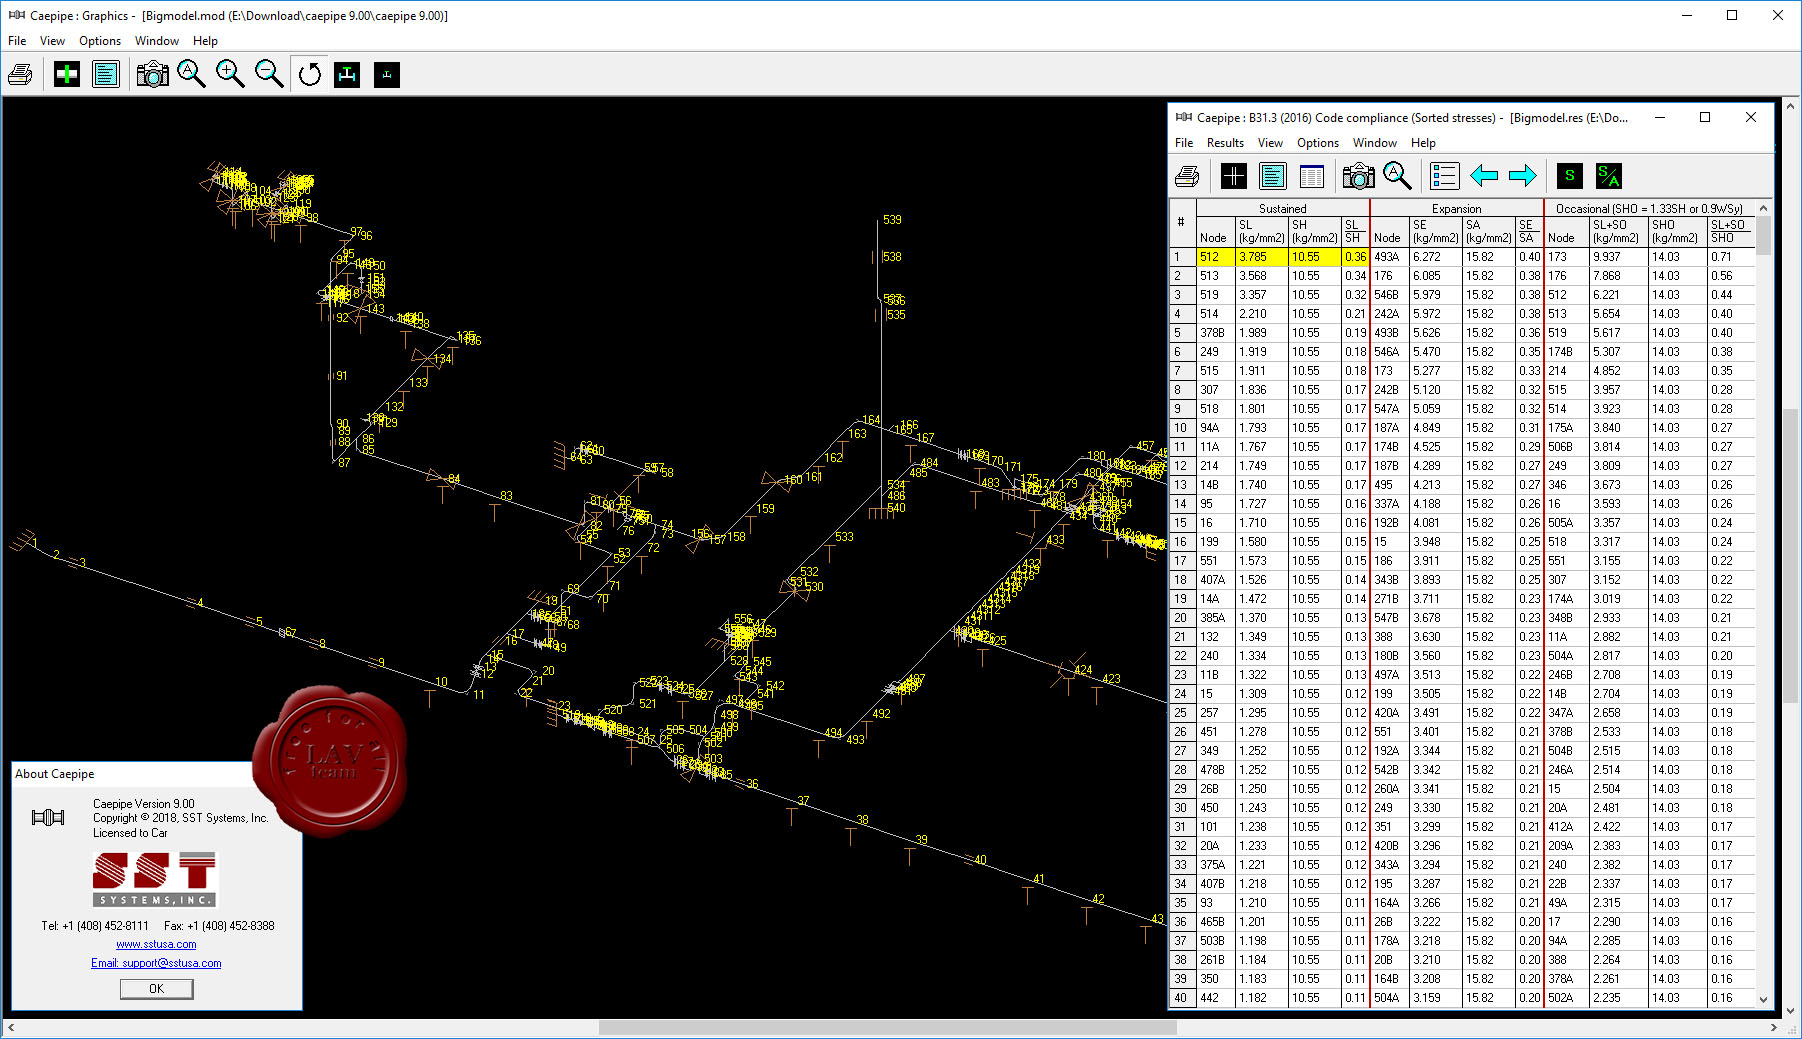This screenshot has width=1802, height=1039.
Task: Click Graphics horizontal scrollbar right arrow
Action: [x=1773, y=1028]
